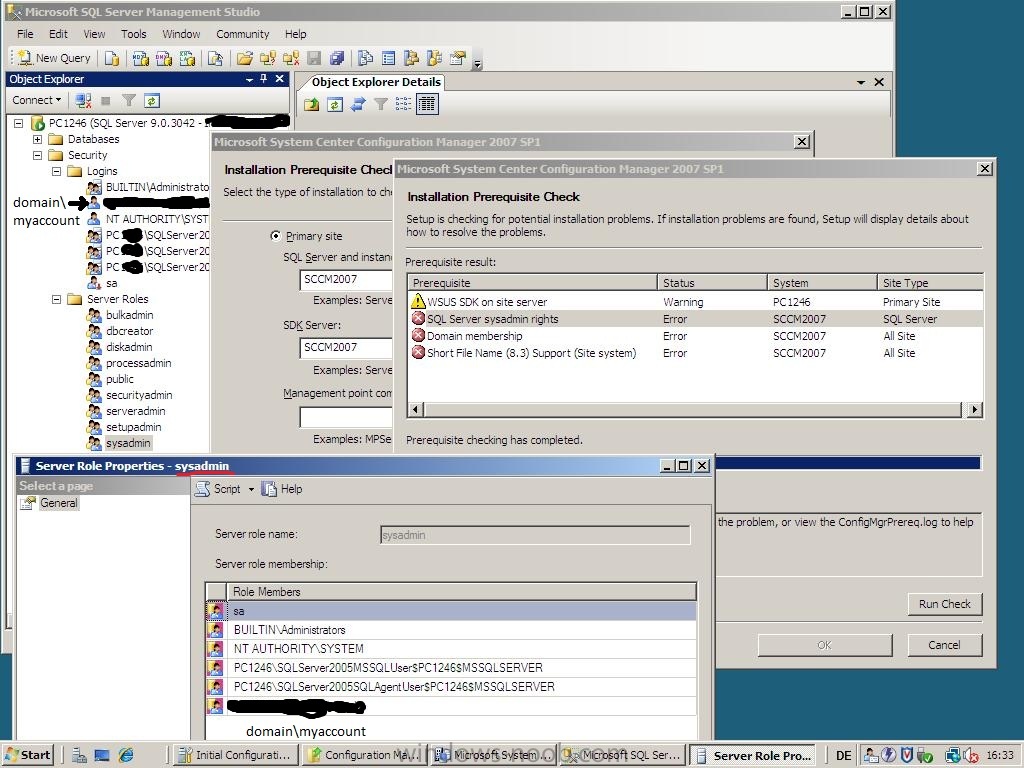Open the Edit menu
1024x768 pixels.
point(58,34)
